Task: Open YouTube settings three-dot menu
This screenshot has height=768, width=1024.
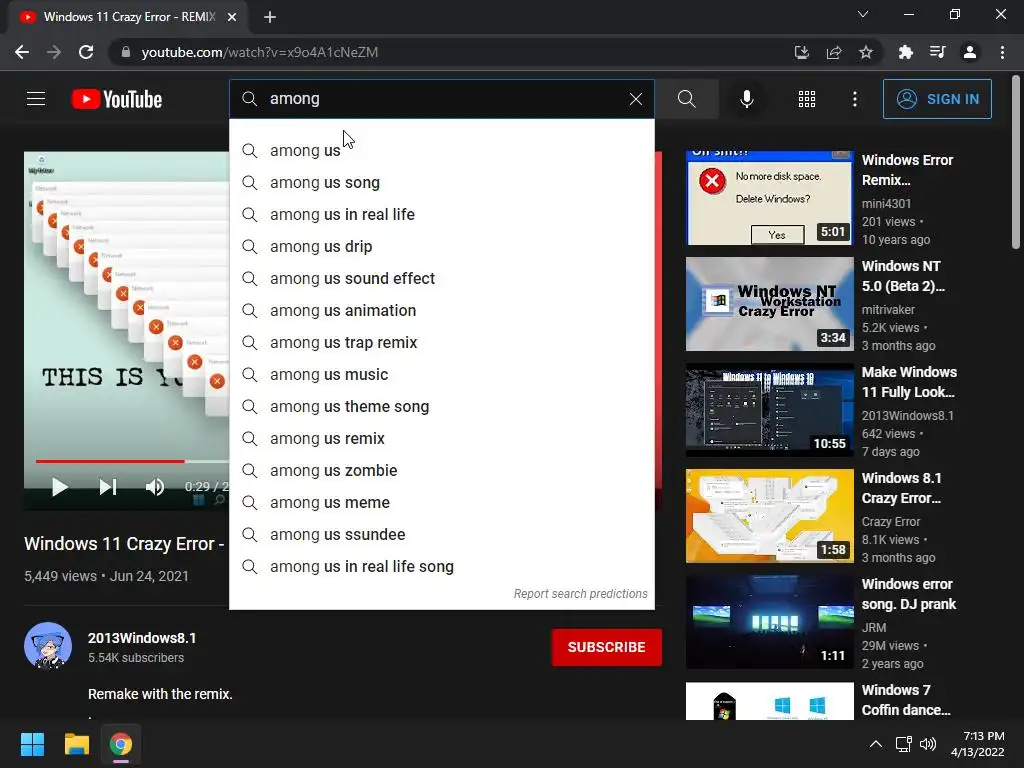Action: (x=855, y=99)
